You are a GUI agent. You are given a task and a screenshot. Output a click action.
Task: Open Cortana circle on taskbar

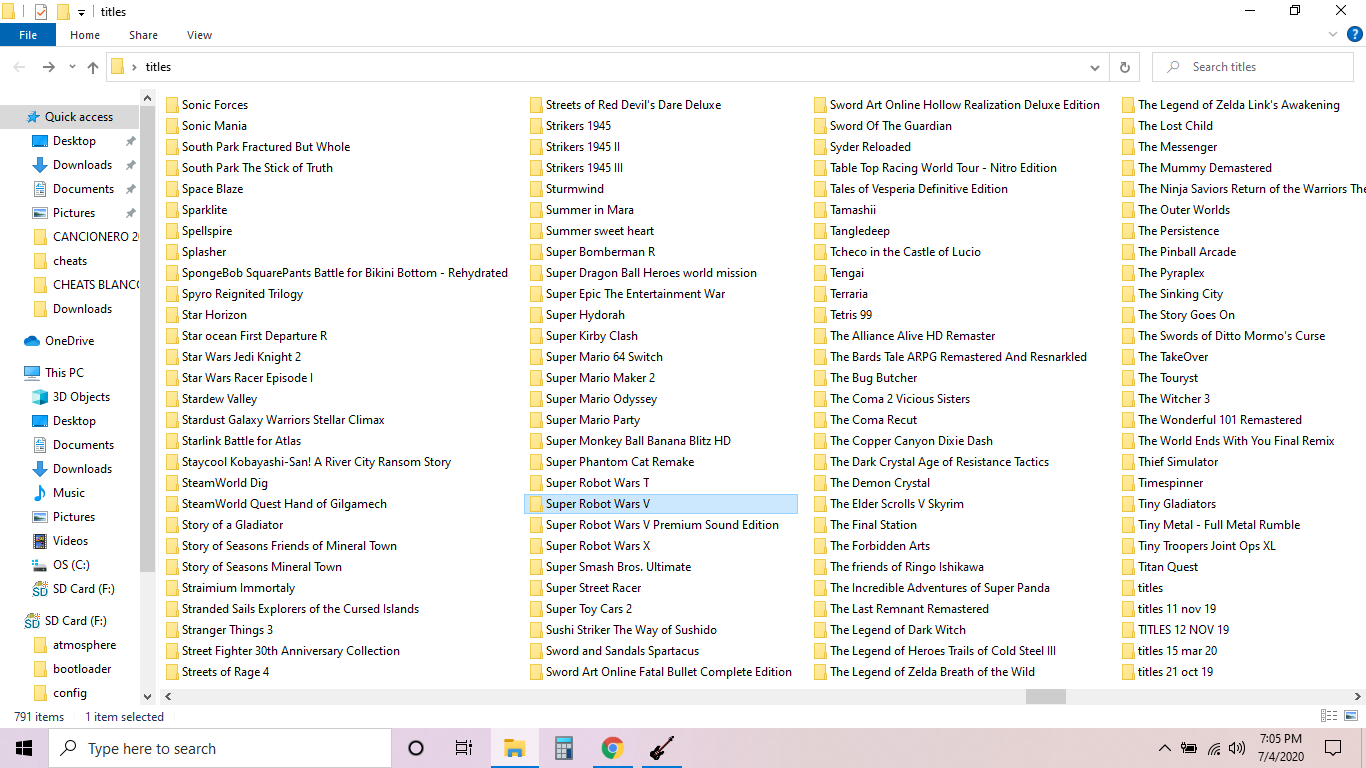point(416,748)
